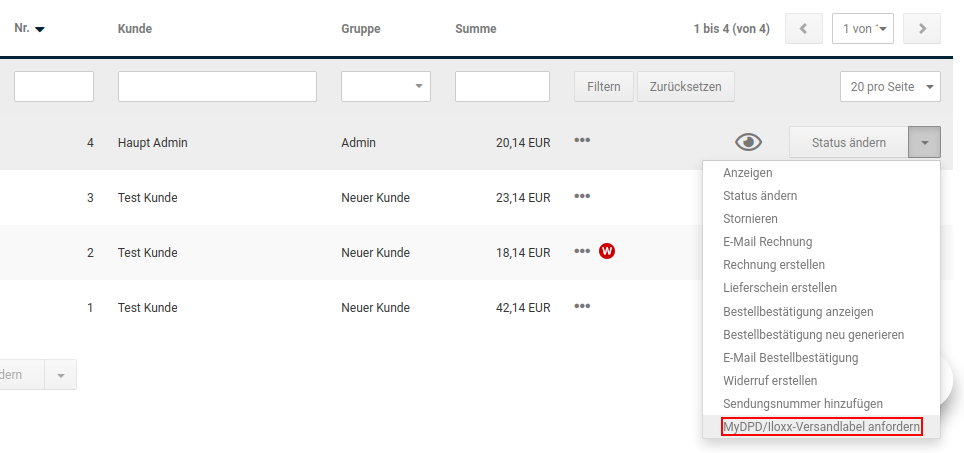Image resolution: width=964 pixels, height=453 pixels.
Task: Open the page selector dropdown
Action: tap(863, 29)
